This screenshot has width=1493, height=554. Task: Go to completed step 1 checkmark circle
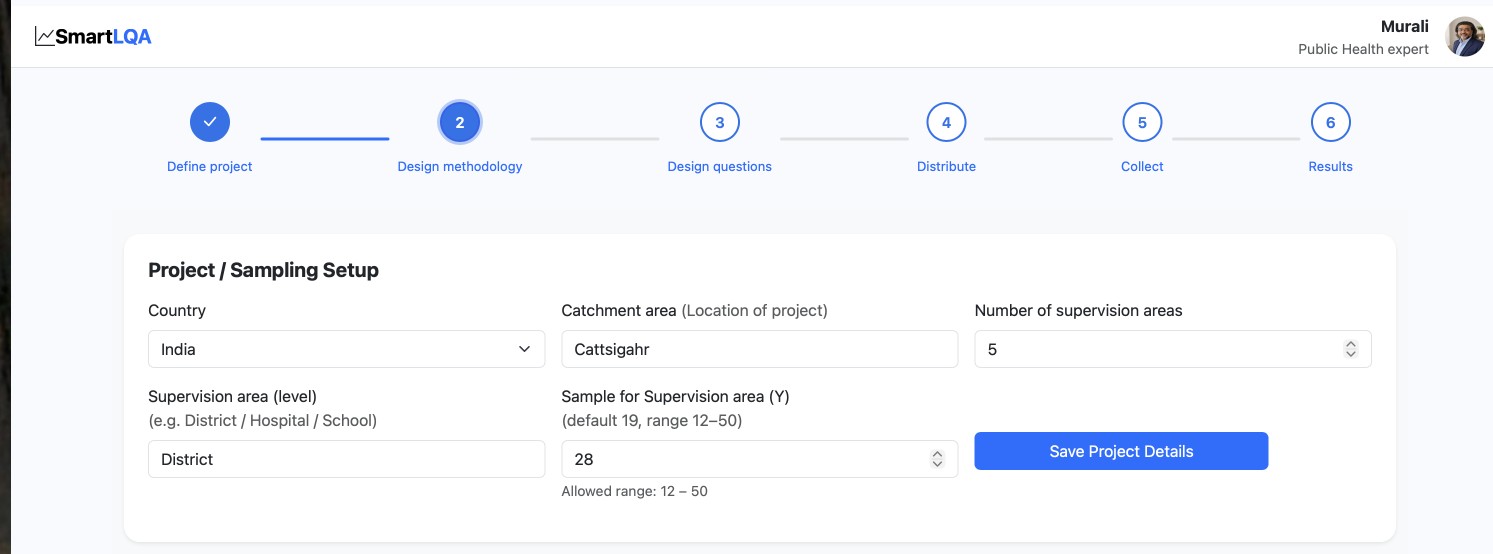pyautogui.click(x=210, y=122)
